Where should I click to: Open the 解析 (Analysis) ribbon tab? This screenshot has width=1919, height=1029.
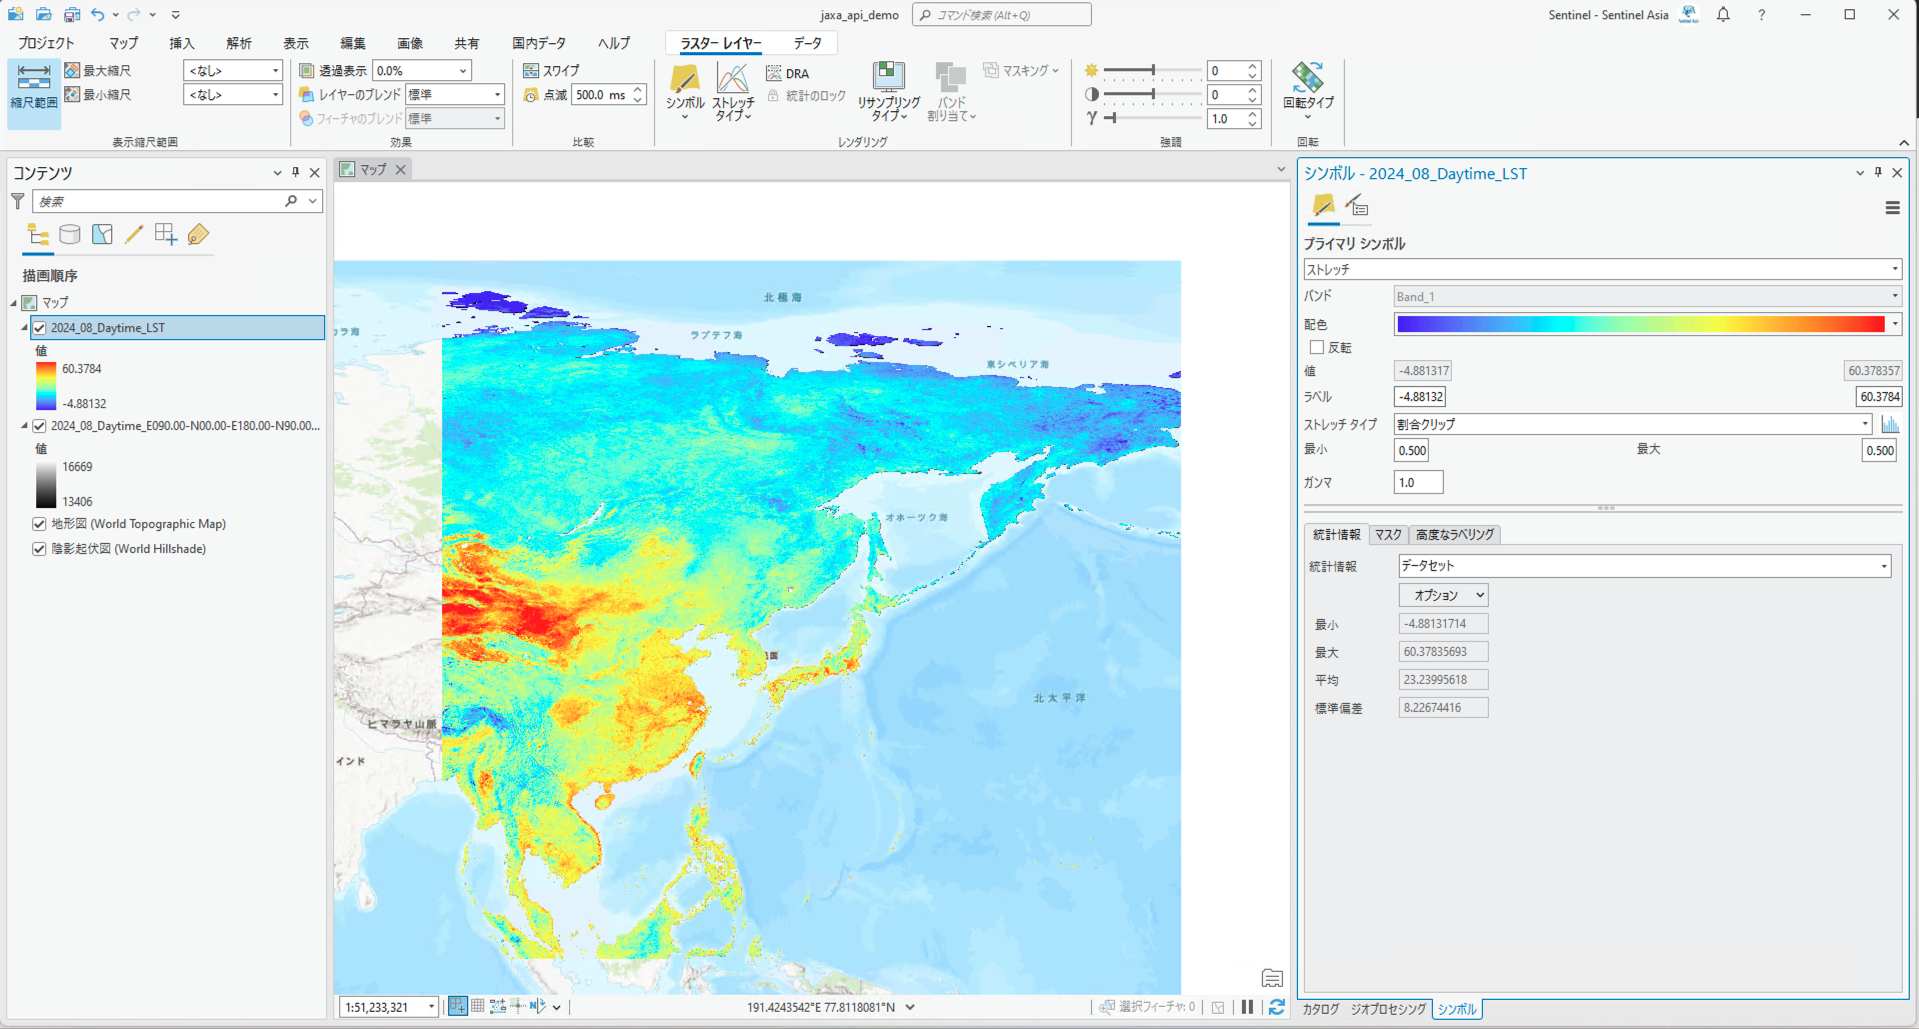(x=239, y=43)
